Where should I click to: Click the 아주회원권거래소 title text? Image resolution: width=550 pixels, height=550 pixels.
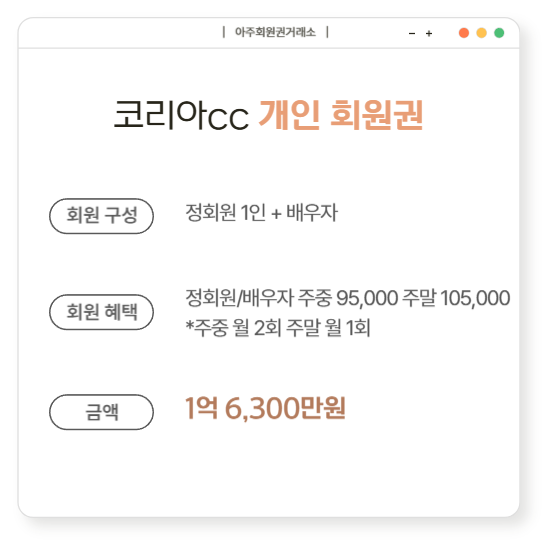pyautogui.click(x=275, y=32)
